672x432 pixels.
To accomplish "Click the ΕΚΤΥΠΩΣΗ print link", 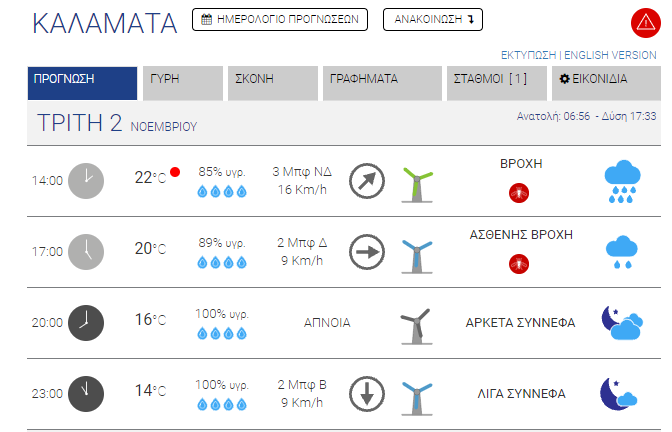I will click(x=528, y=55).
